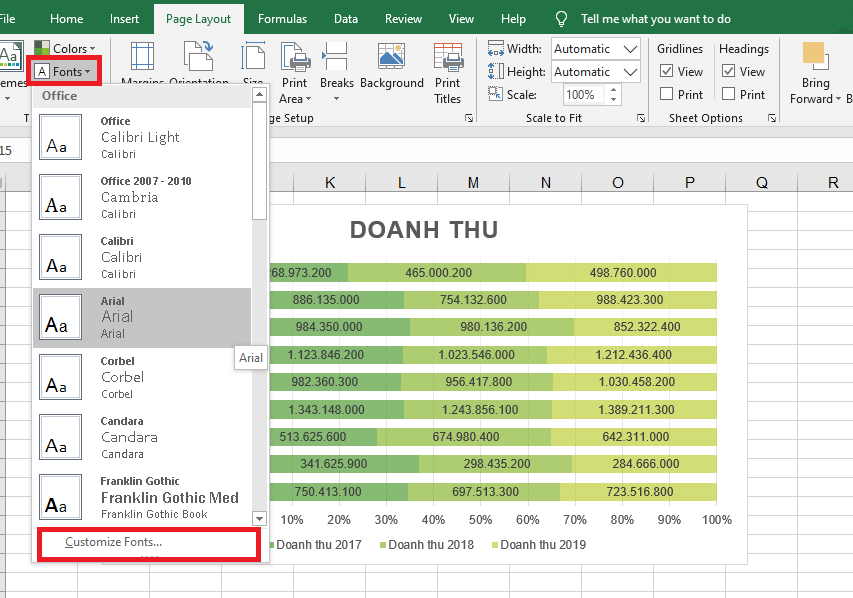Uncheck View under Gridlines
The image size is (853, 598).
[667, 71]
